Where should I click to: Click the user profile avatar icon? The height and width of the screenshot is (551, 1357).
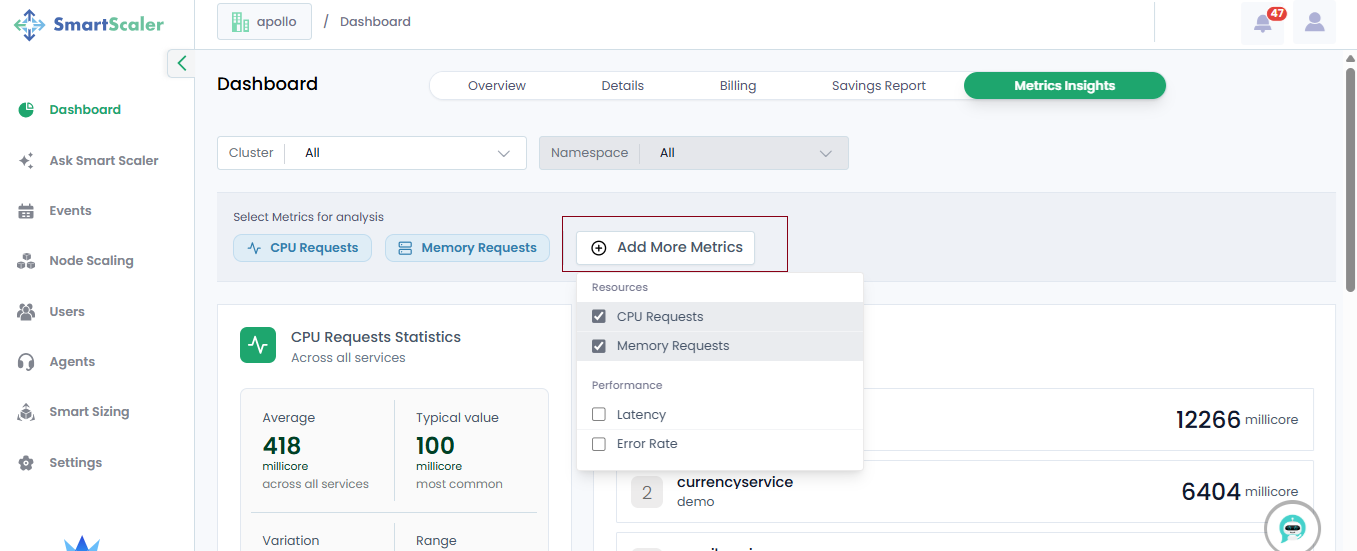point(1314,22)
